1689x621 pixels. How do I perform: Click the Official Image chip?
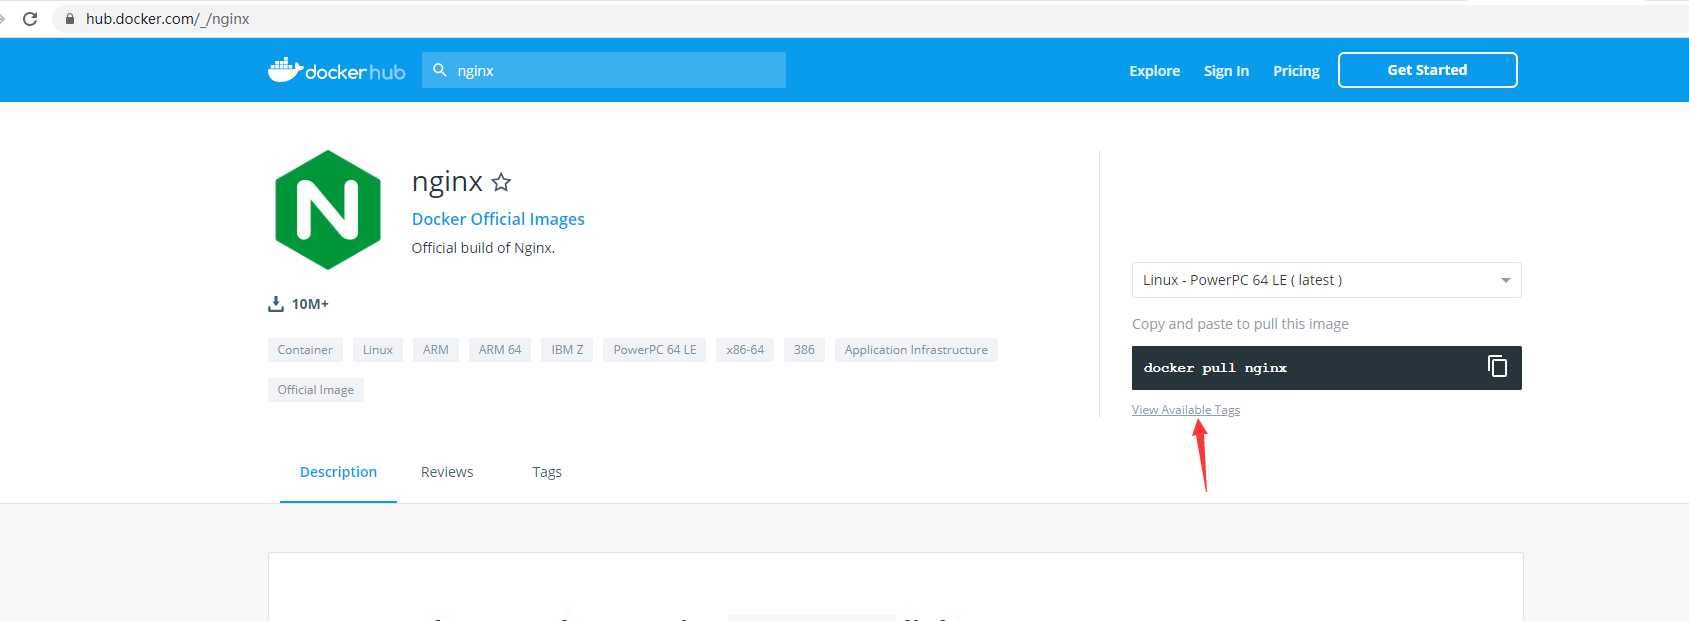pyautogui.click(x=316, y=390)
